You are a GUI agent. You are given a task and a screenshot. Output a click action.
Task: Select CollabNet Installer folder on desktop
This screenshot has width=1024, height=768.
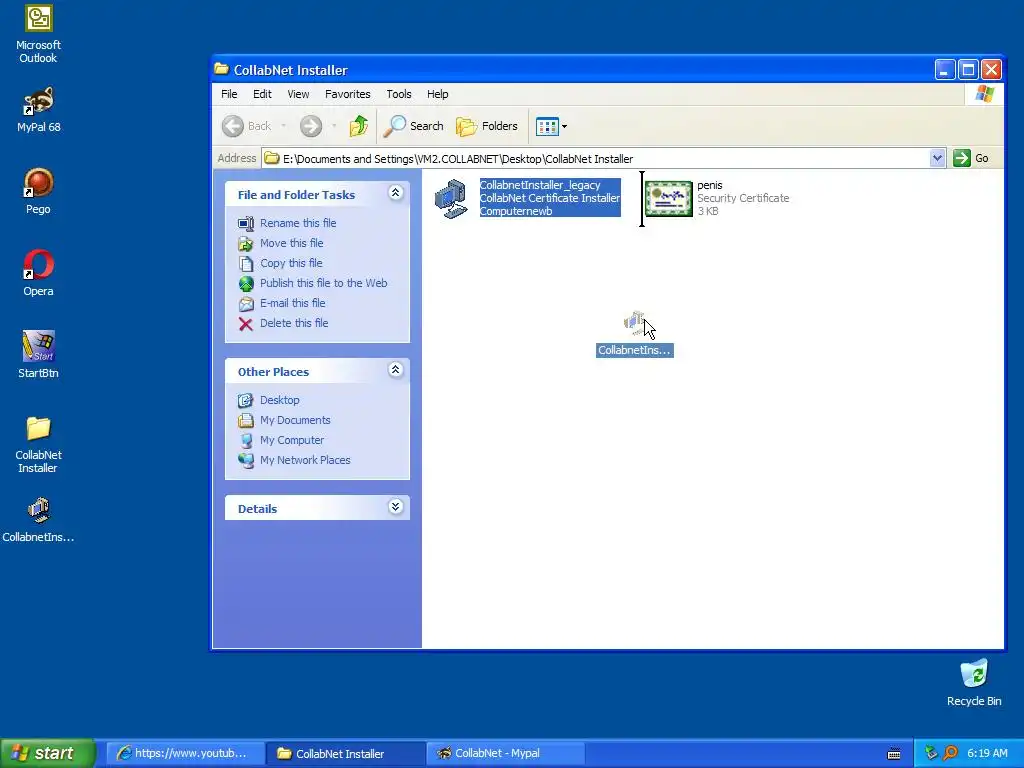pos(38,444)
